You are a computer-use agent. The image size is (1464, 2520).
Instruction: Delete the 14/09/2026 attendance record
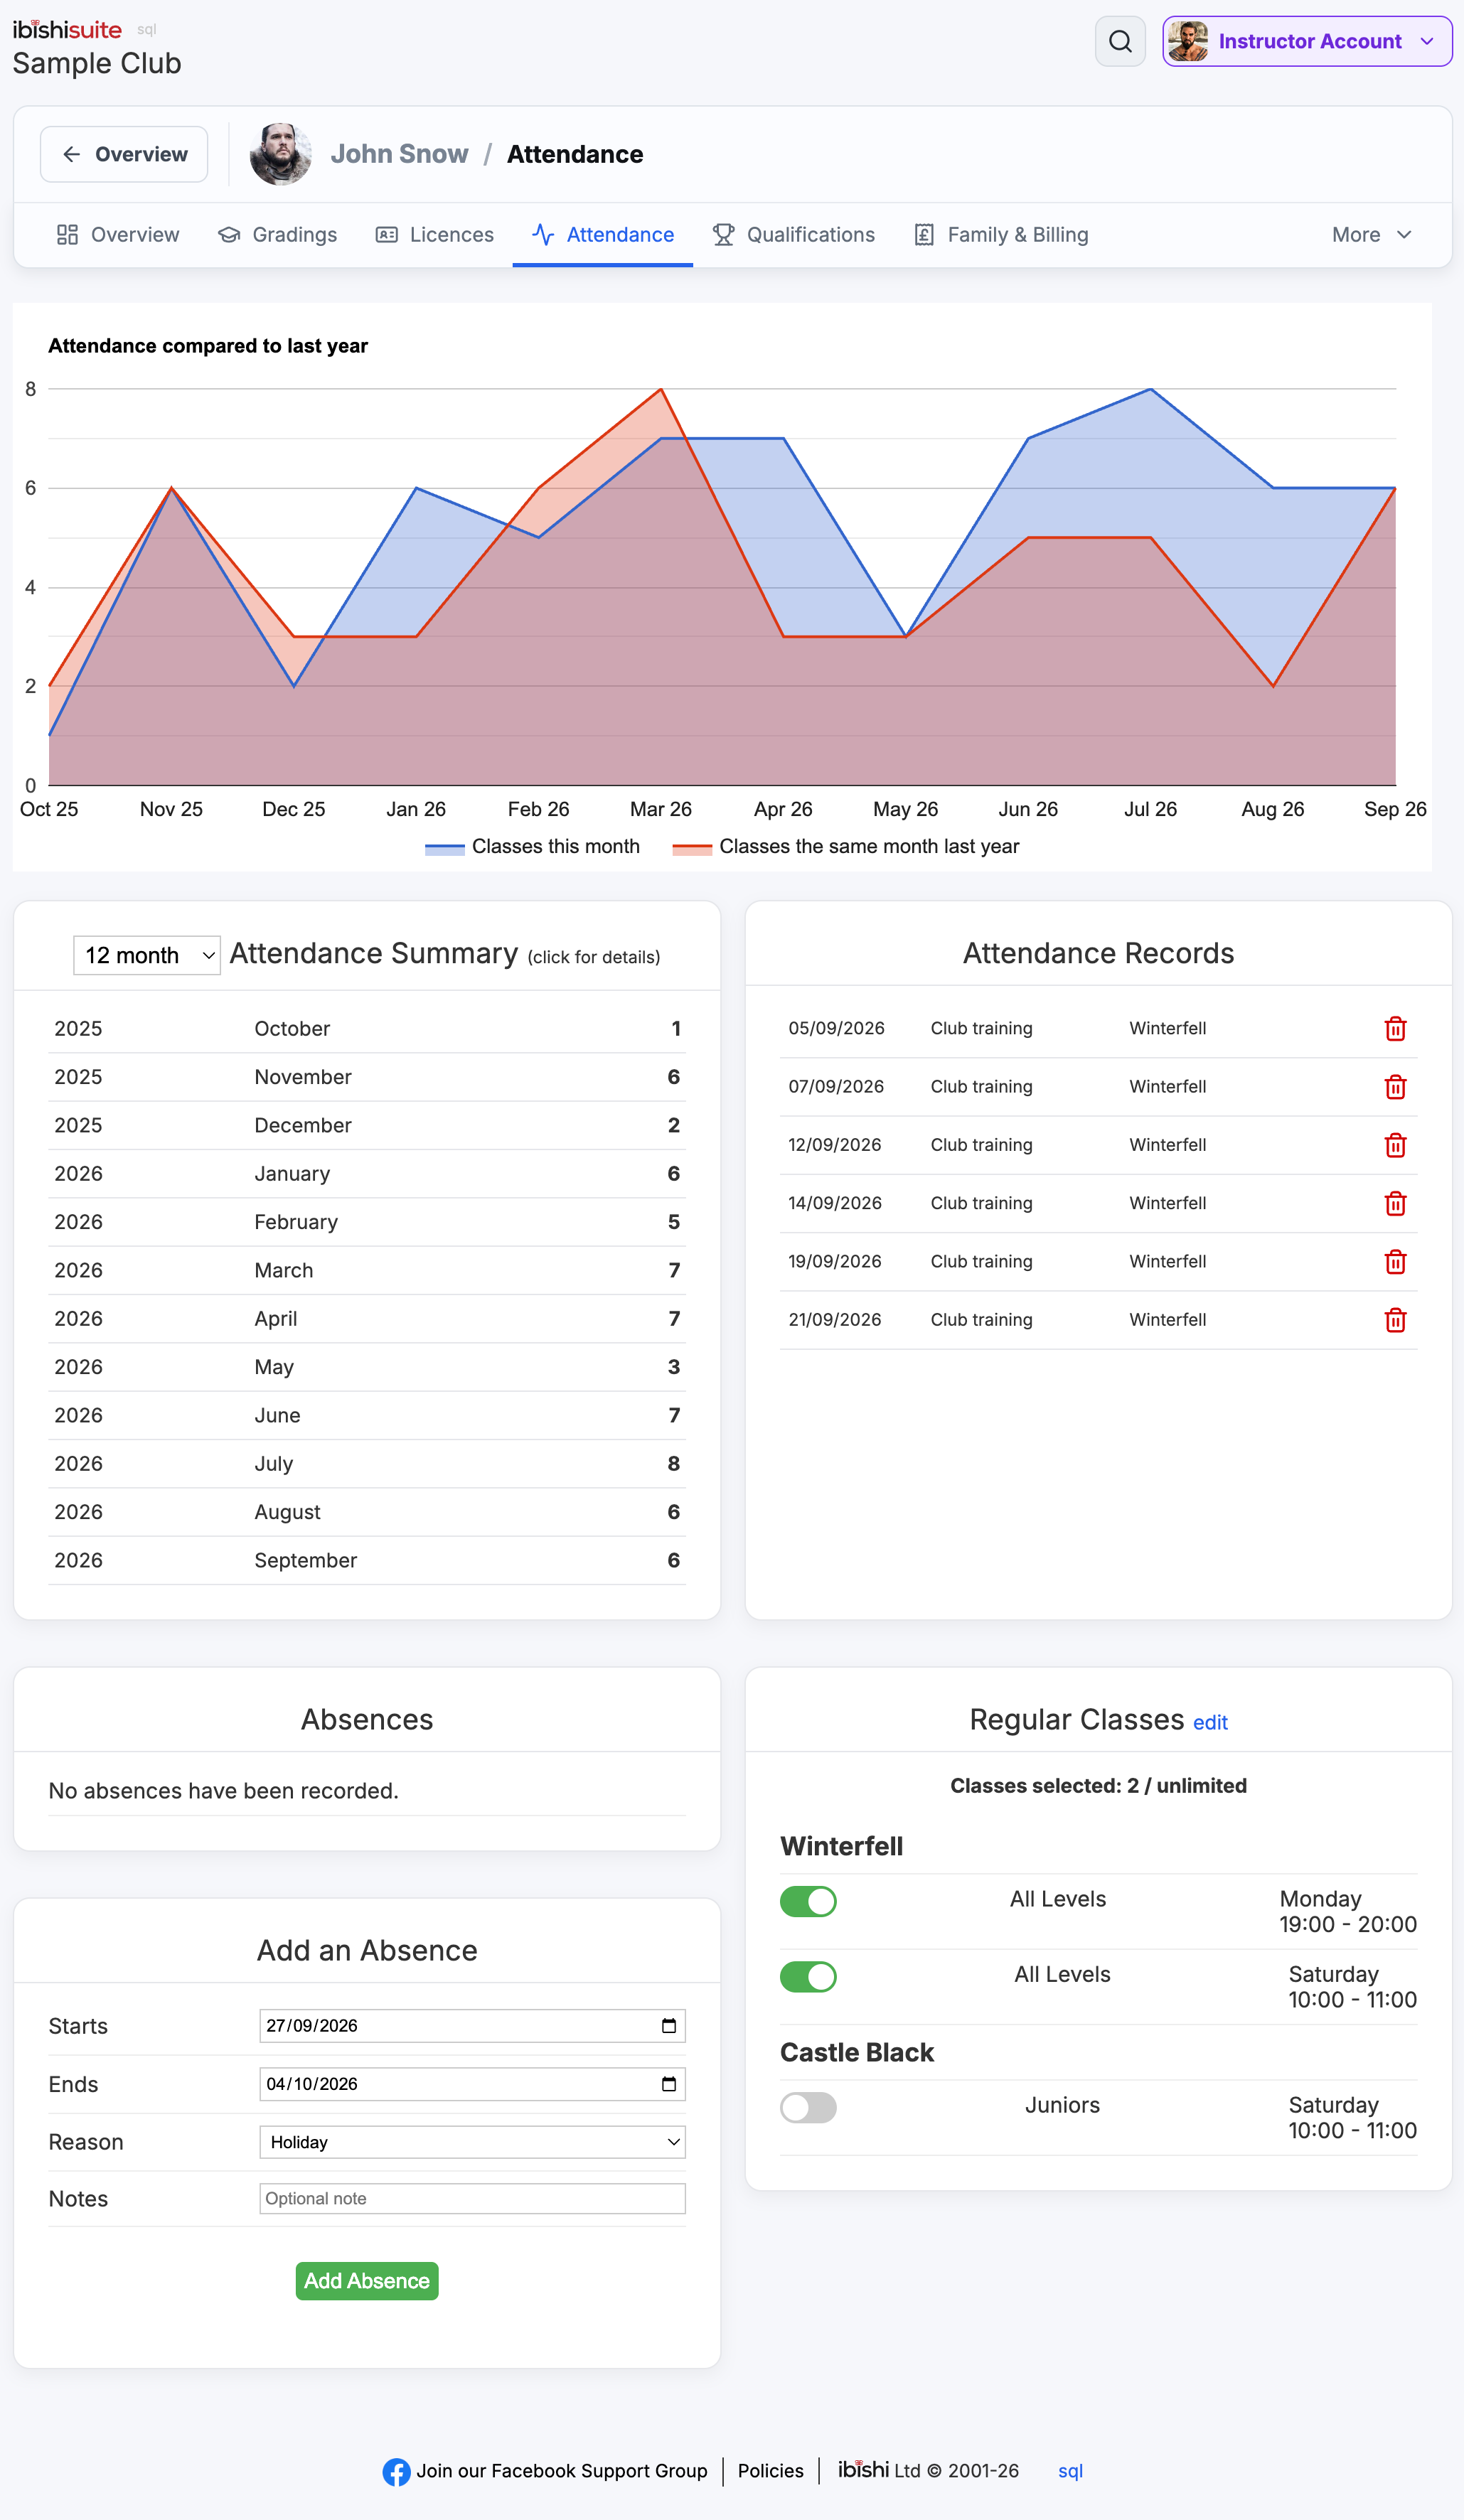[x=1395, y=1203]
